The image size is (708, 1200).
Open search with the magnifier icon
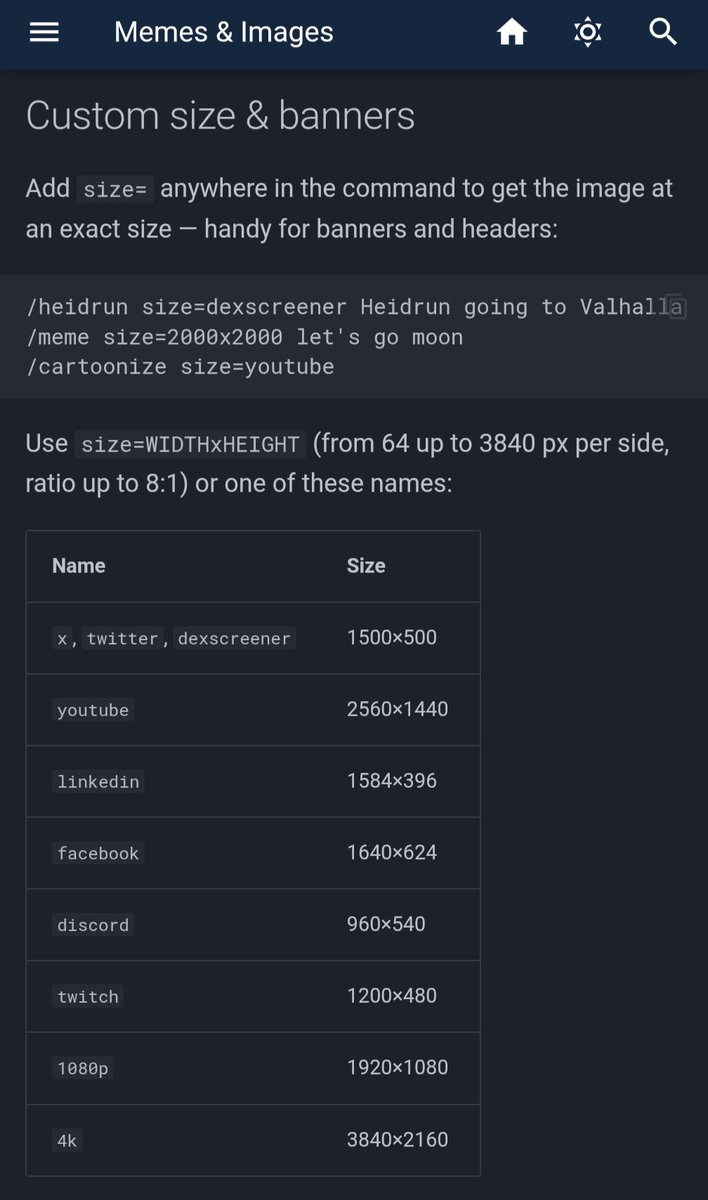click(664, 32)
